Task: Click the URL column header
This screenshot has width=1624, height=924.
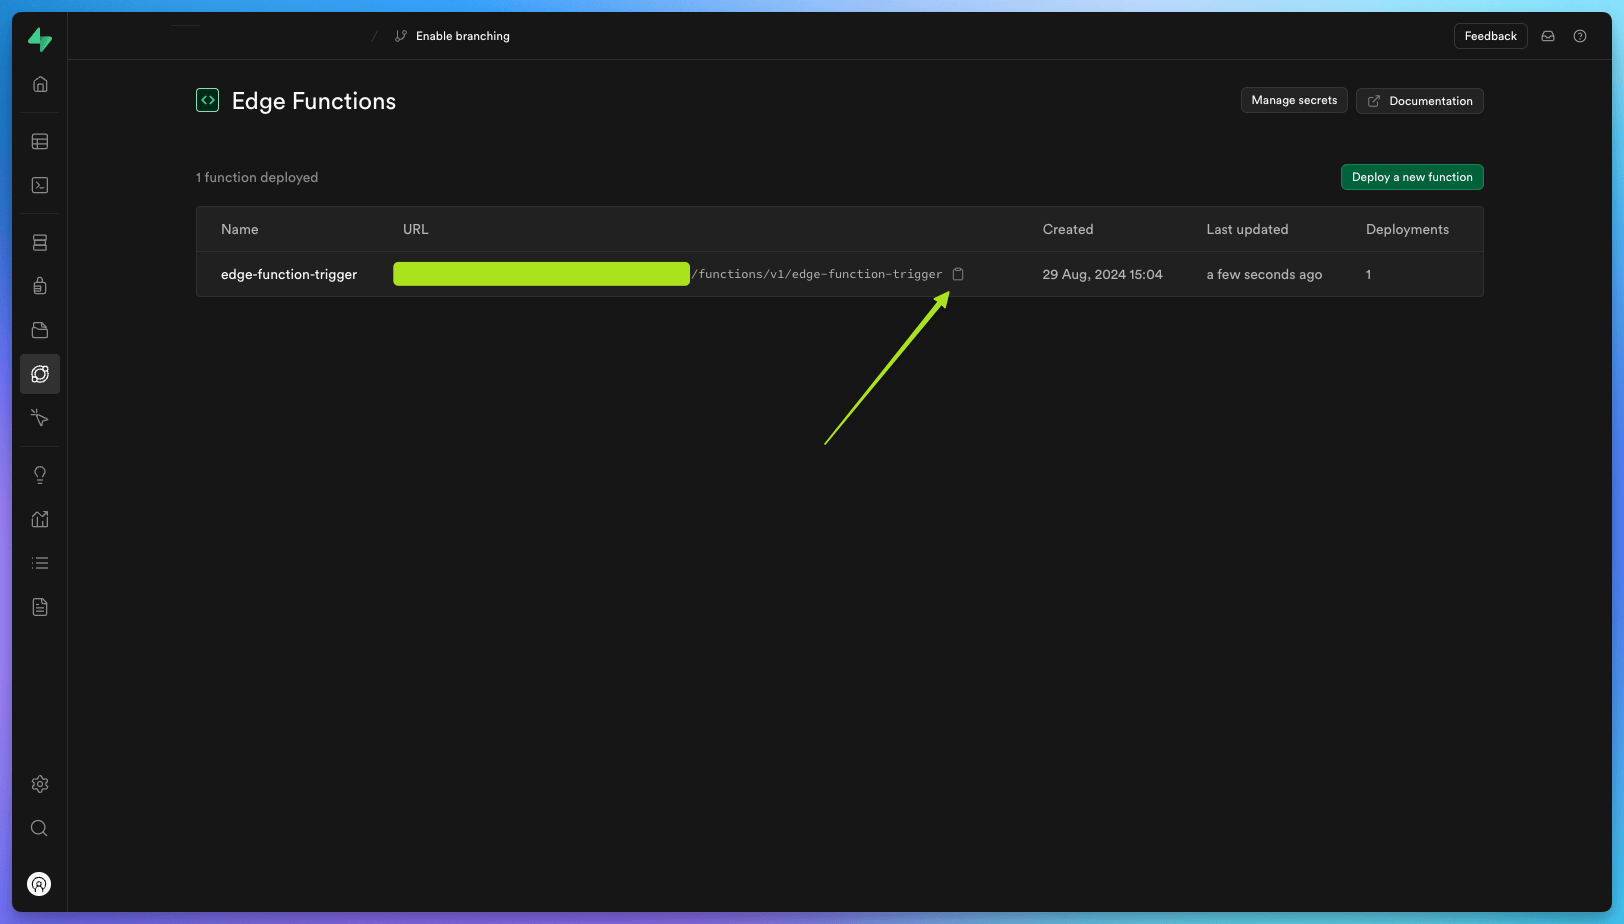Action: click(416, 229)
